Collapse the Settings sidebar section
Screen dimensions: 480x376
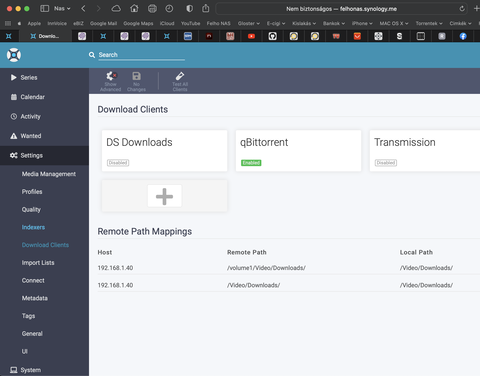pos(44,155)
